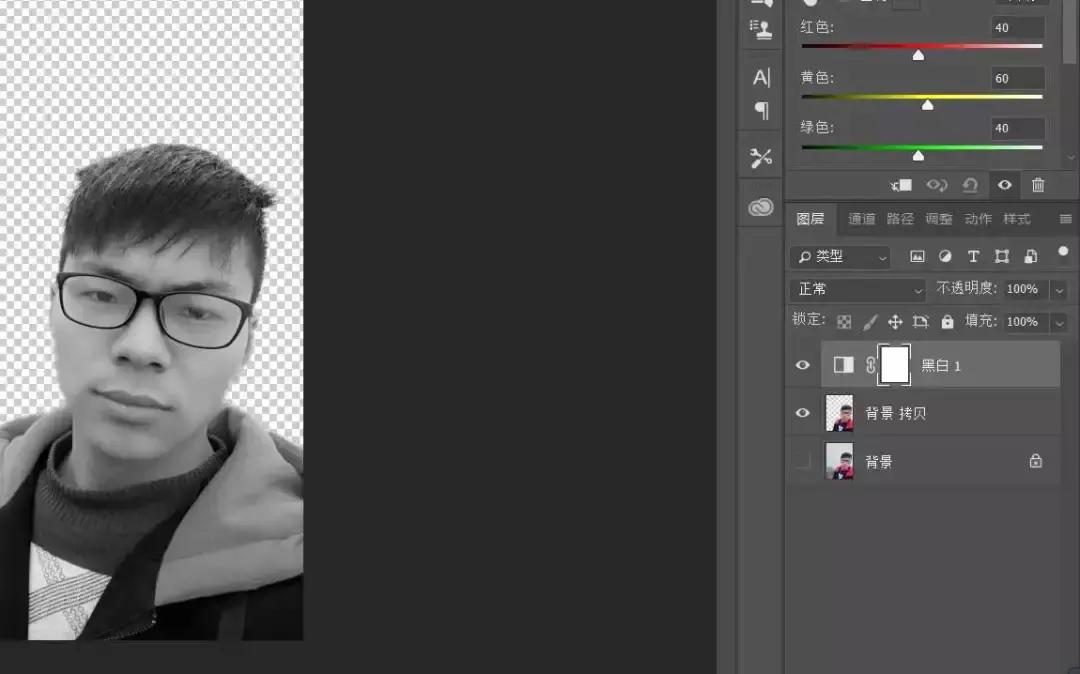
Task: Lock position move icon
Action: (x=895, y=322)
